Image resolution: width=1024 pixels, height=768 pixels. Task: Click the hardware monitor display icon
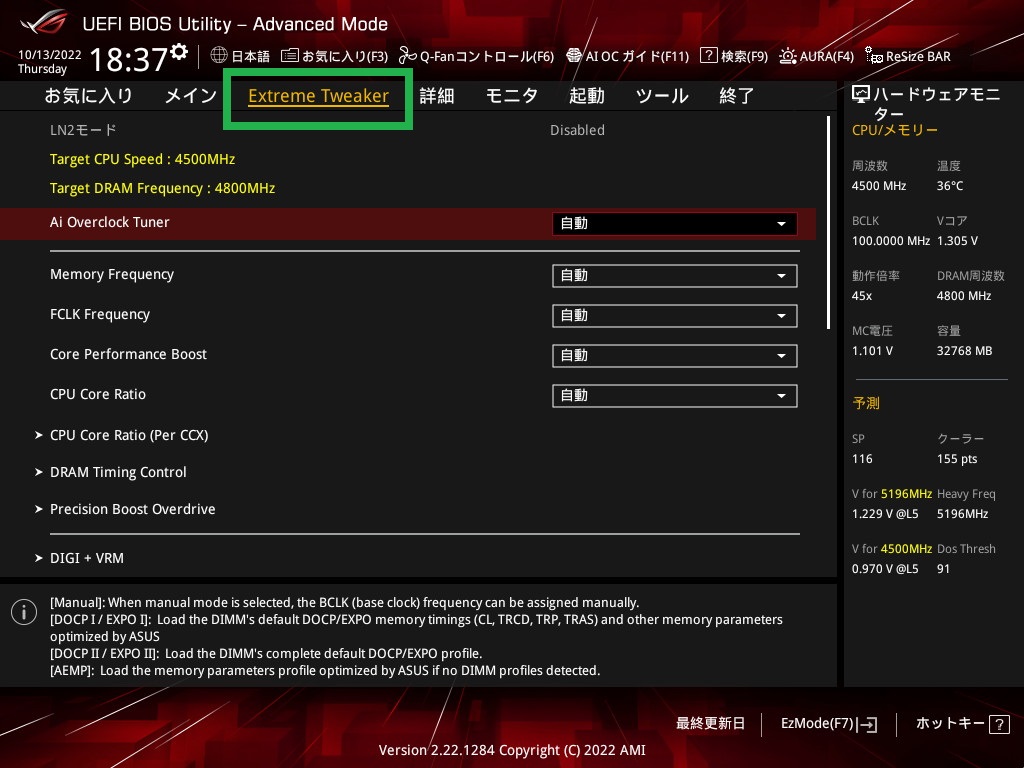(861, 95)
